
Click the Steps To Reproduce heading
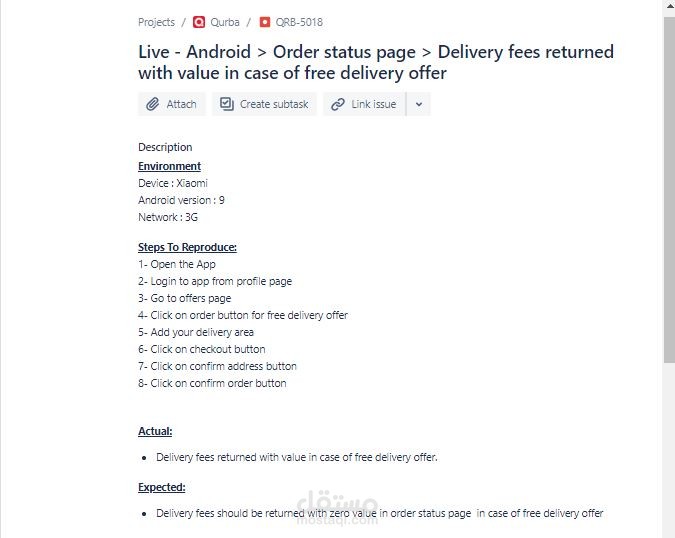point(187,247)
